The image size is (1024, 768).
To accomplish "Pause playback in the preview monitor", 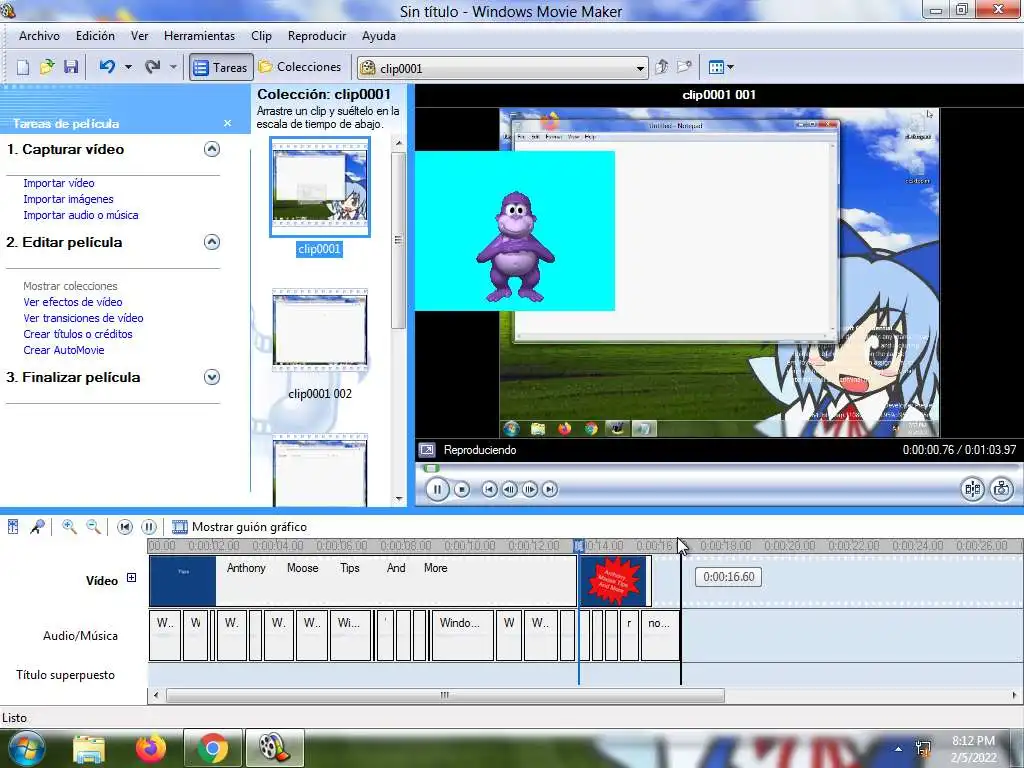I will (437, 489).
